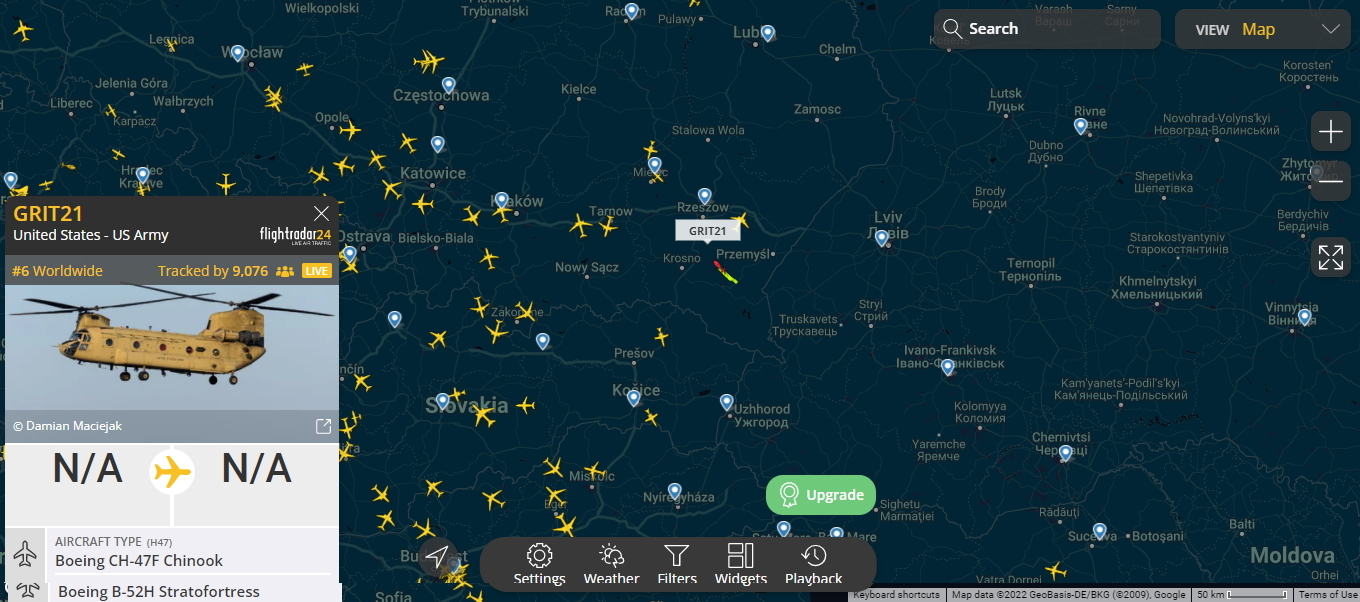
Task: Click the green Upgrade button
Action: pos(821,495)
